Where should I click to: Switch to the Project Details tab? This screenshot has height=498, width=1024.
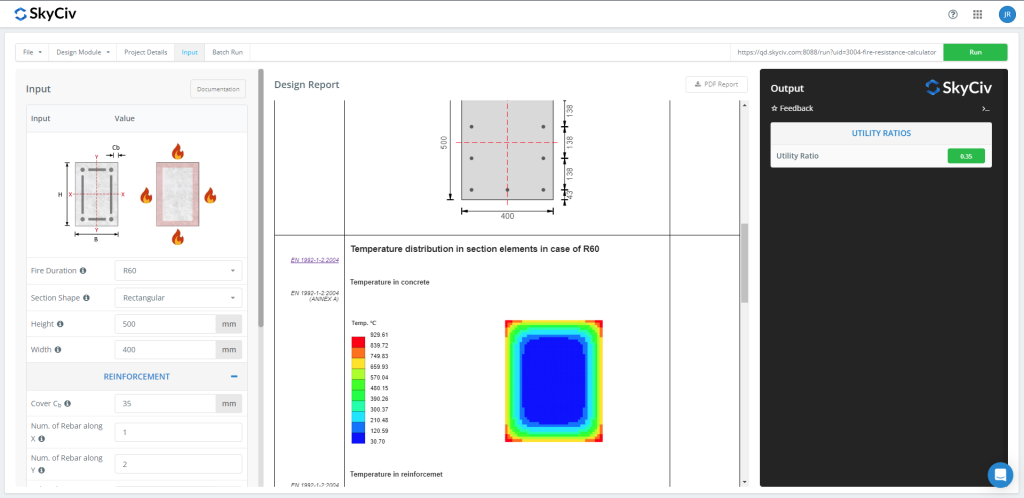[145, 51]
